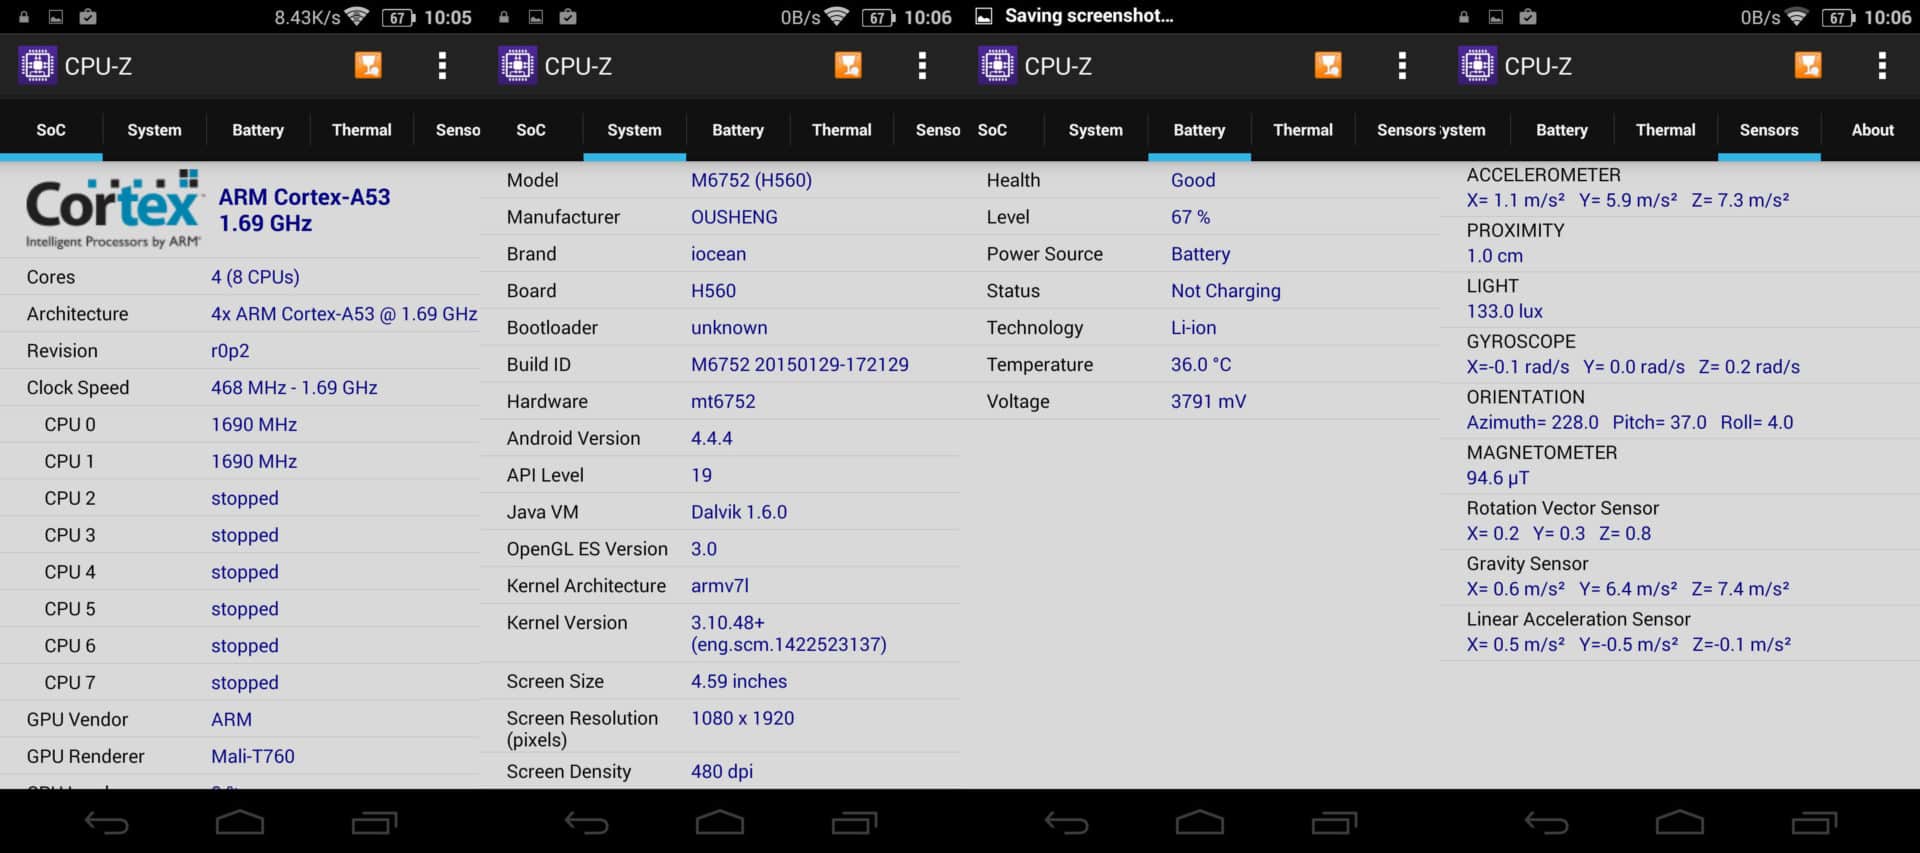Click the ARM Cortex logo image
Viewport: 1920px width, 853px height.
113,209
